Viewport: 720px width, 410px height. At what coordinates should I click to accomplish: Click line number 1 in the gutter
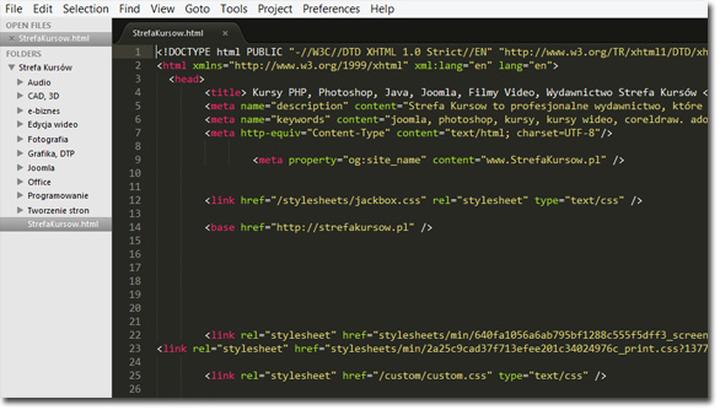(137, 52)
